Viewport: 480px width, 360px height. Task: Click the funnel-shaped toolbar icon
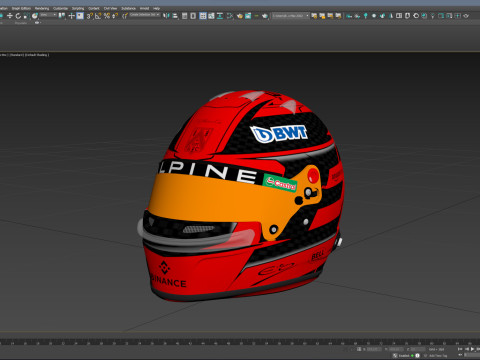[432, 16]
